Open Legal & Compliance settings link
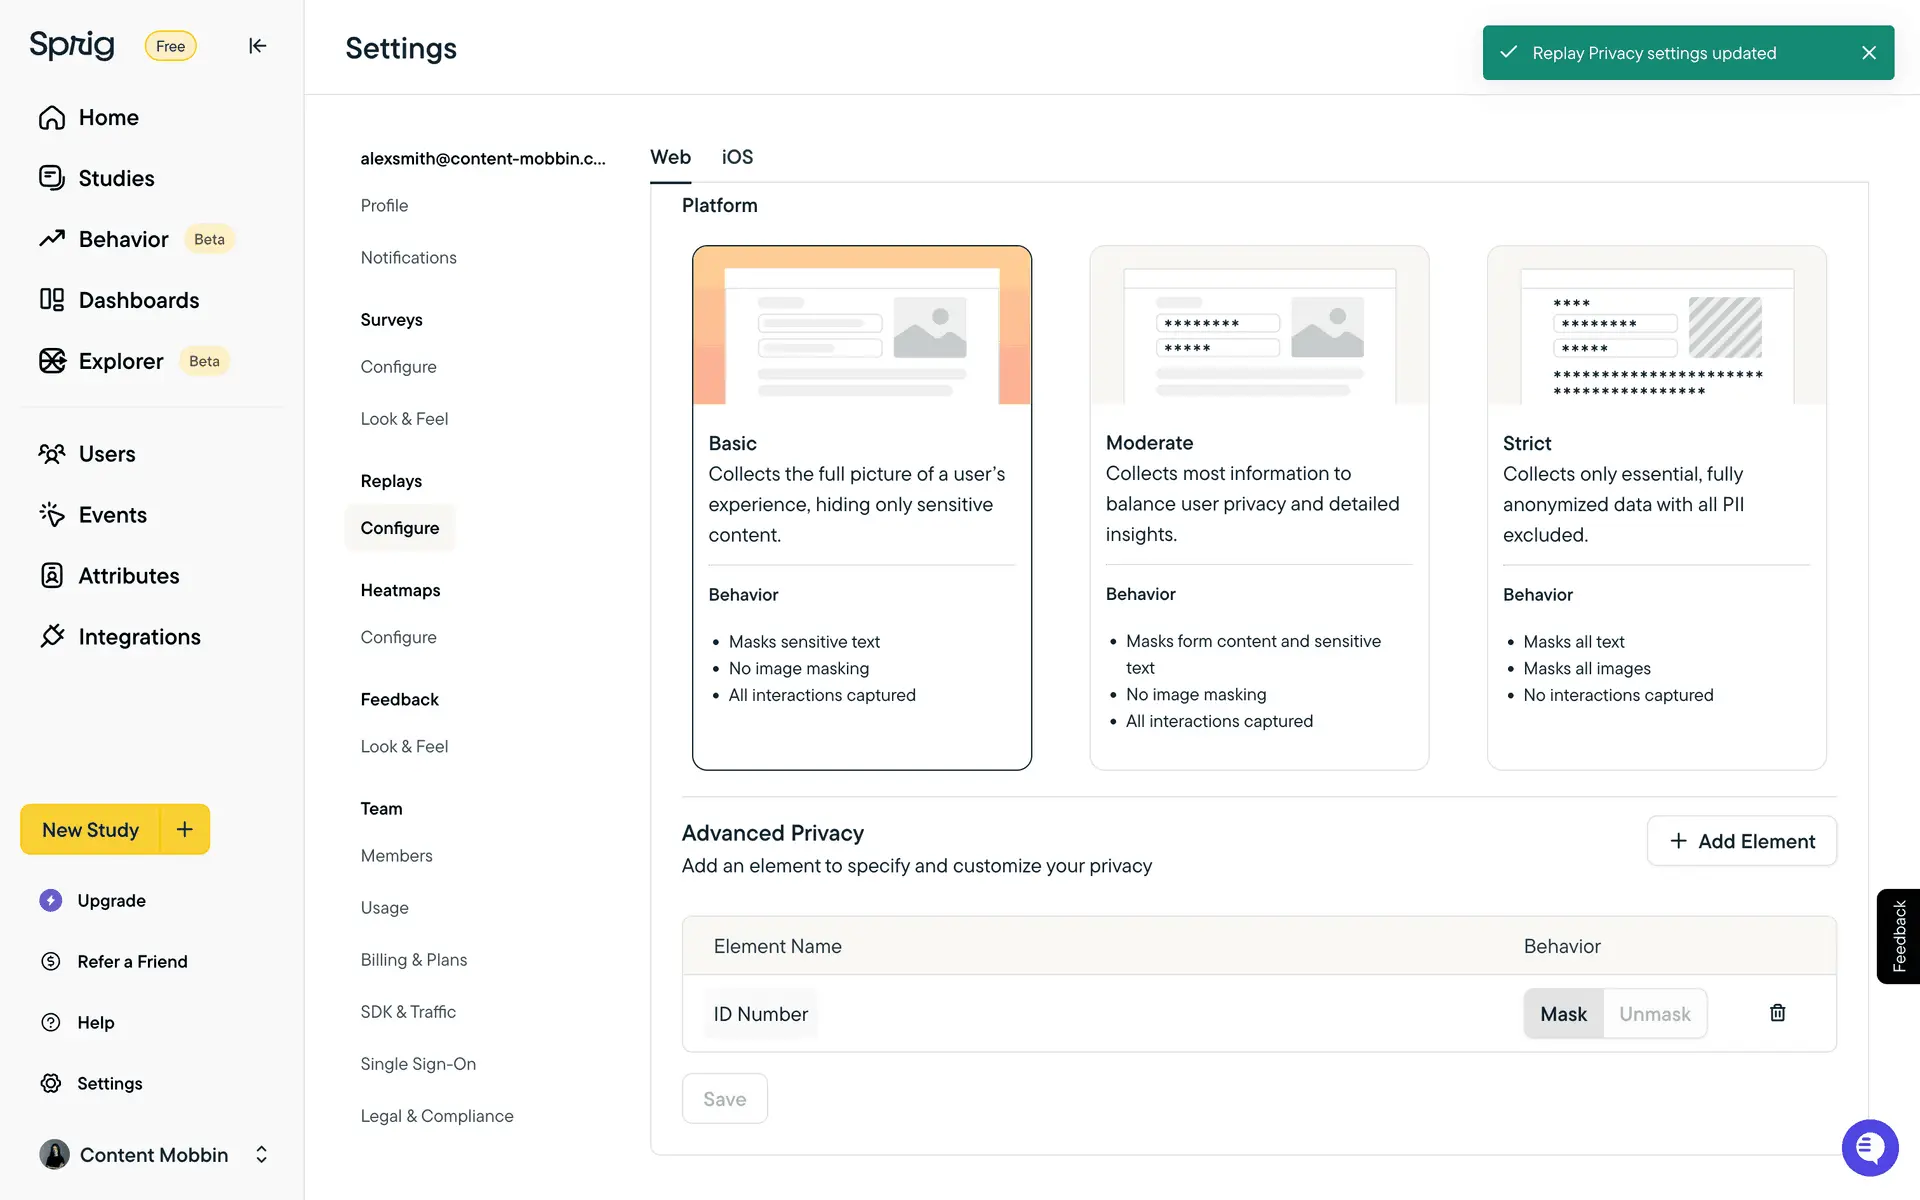The height and width of the screenshot is (1200, 1920). (436, 1115)
